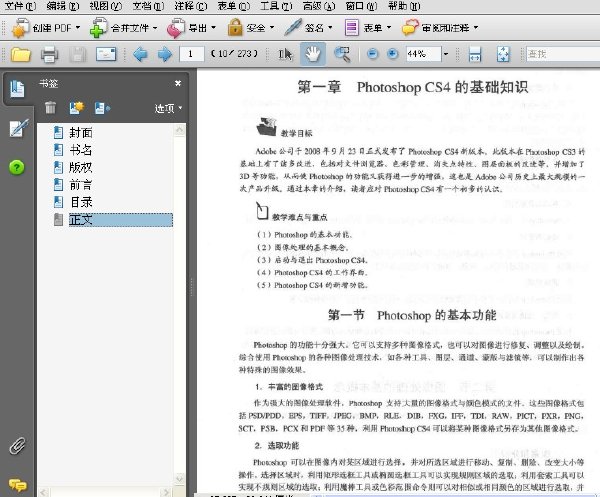The height and width of the screenshot is (497, 600).
Task: Click the Fit Width scrolling icon
Action: pyautogui.click(x=475, y=54)
